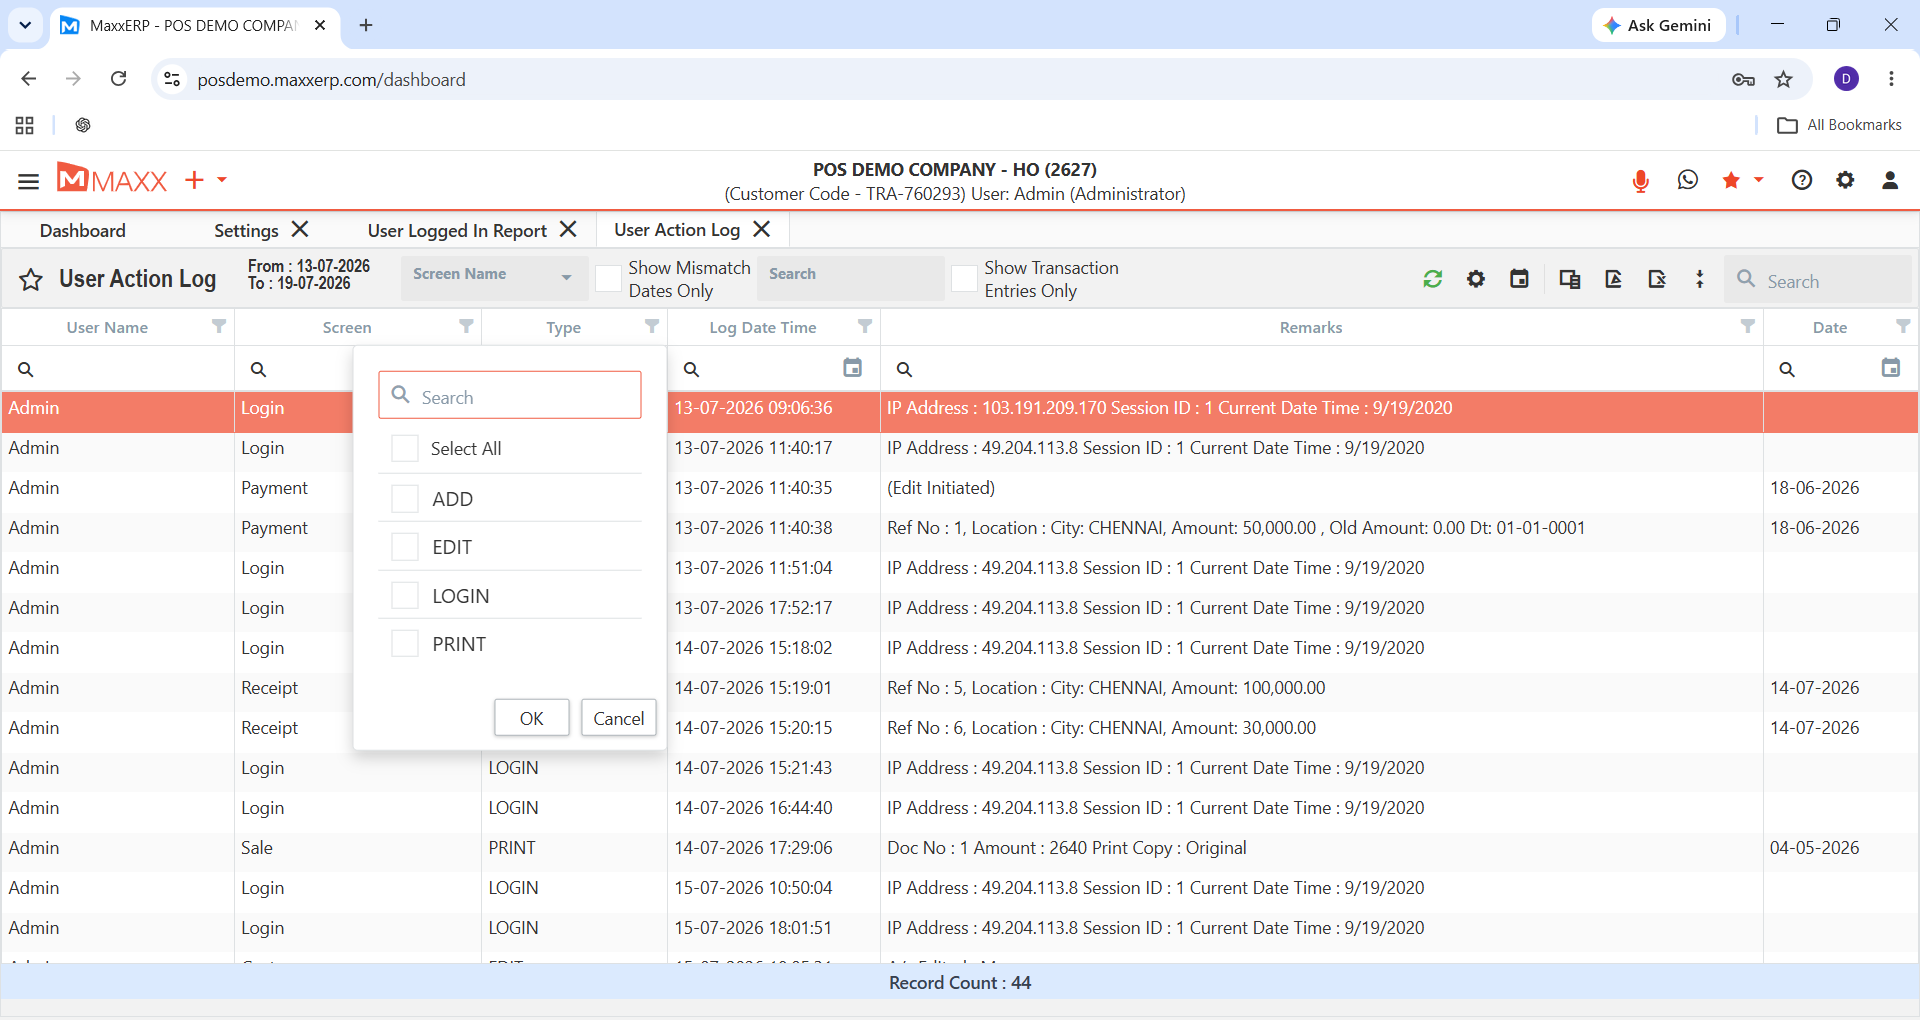Open a new browser tab
1920x1020 pixels.
pyautogui.click(x=366, y=25)
